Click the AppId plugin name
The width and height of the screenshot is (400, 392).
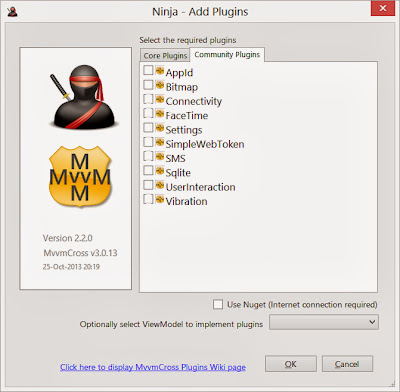[179, 73]
